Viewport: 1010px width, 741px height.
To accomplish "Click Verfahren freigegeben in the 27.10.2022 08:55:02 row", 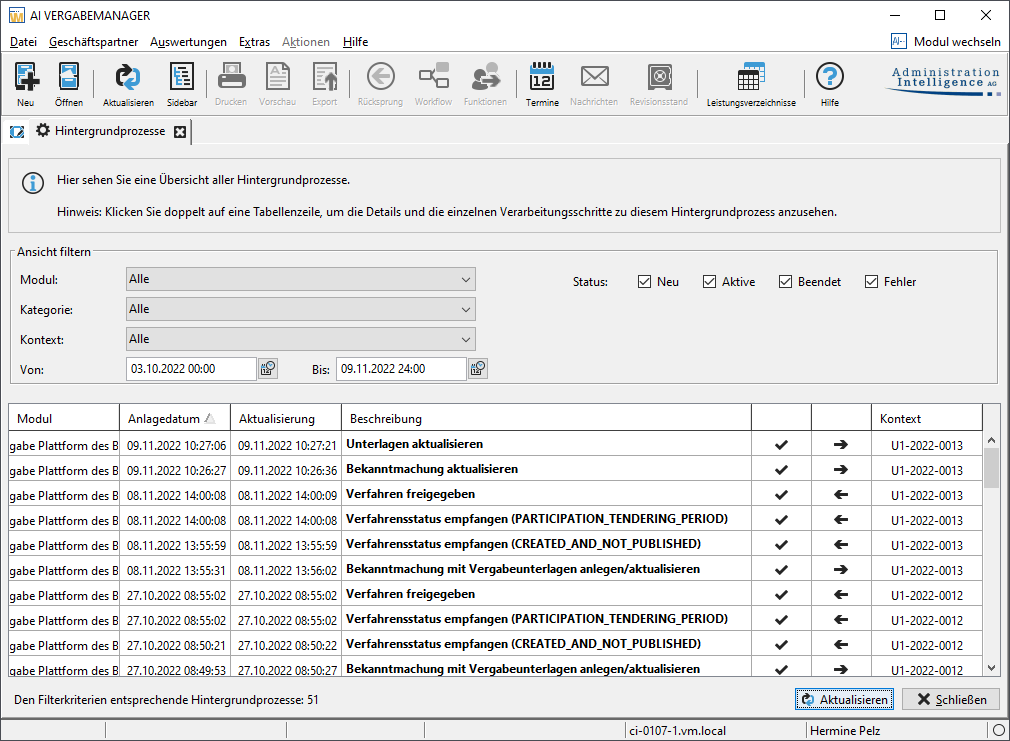I will point(410,594).
